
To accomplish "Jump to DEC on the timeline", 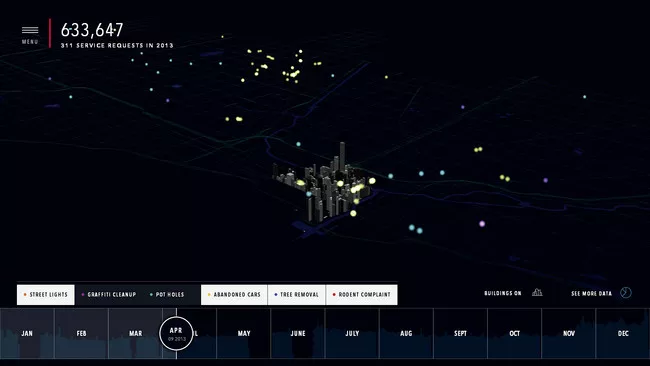I will pyautogui.click(x=623, y=333).
